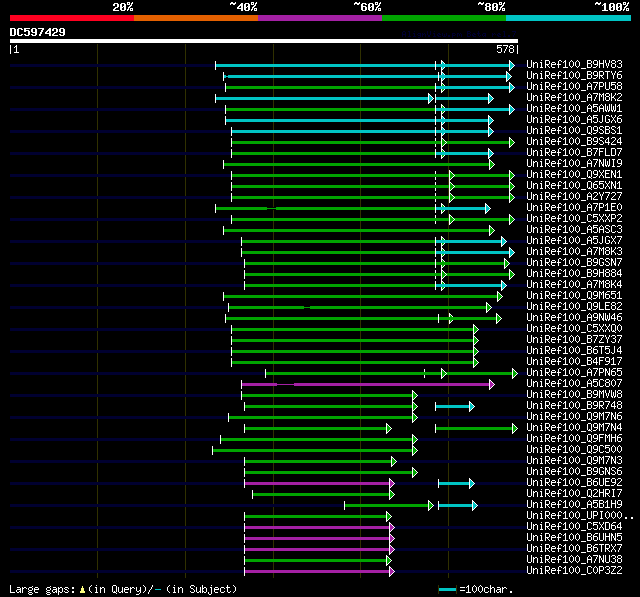Select UniRef100_B9H884 subject label
The width and height of the screenshot is (640, 597).
point(574,274)
